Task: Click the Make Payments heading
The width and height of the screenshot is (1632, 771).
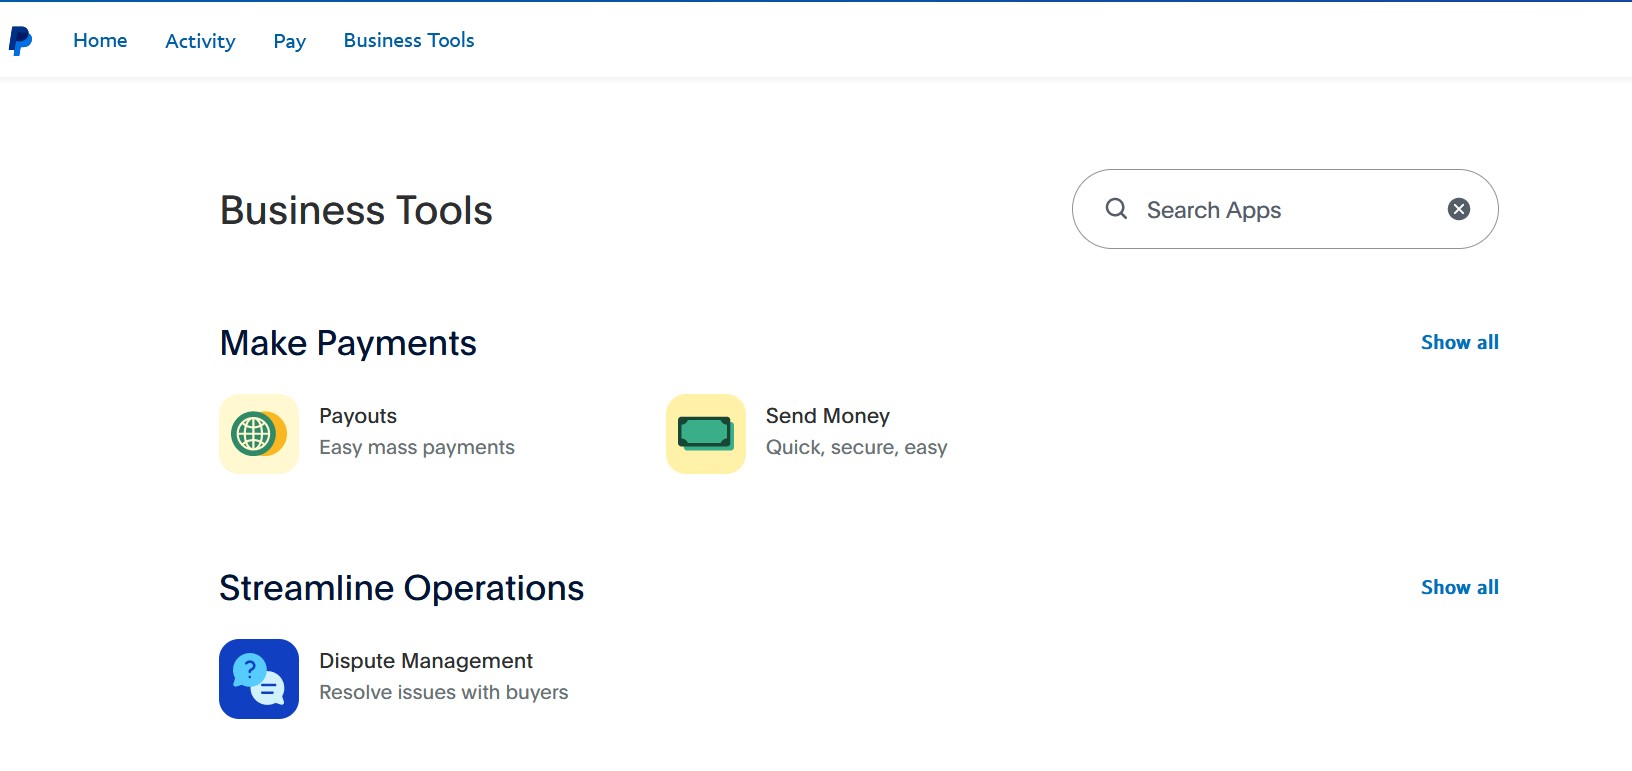Action: coord(348,343)
